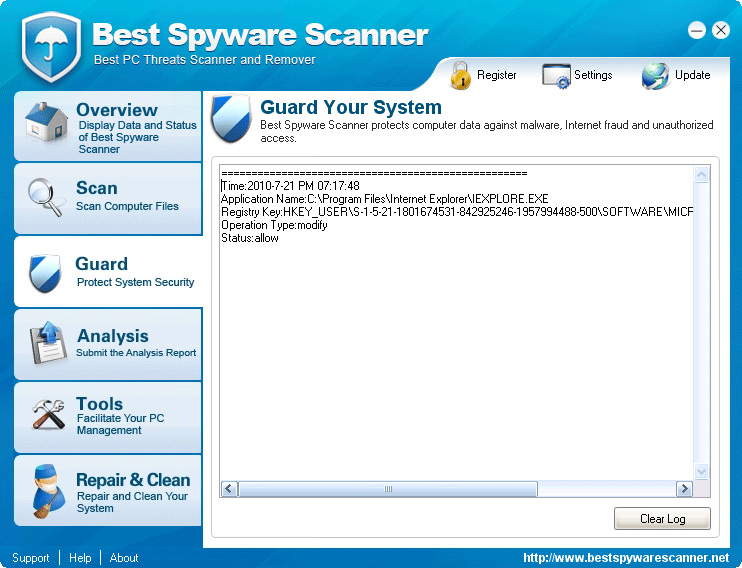Click the Scan magnifying glass icon
The image size is (742, 568).
click(x=46, y=197)
